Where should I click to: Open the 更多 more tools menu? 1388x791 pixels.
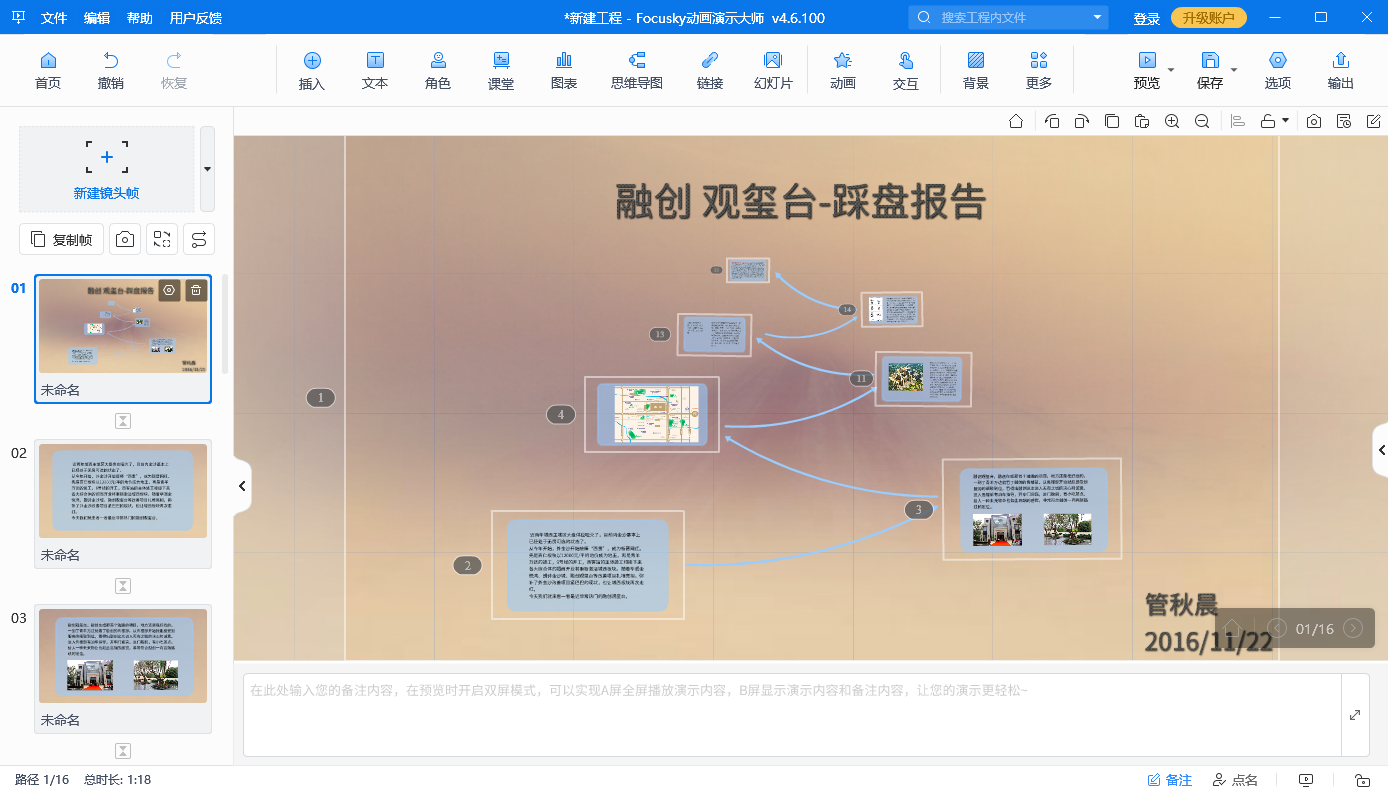[x=1039, y=70]
